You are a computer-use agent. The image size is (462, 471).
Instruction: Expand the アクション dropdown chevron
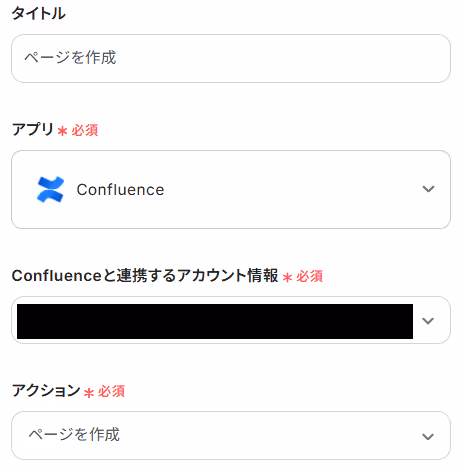pos(428,436)
